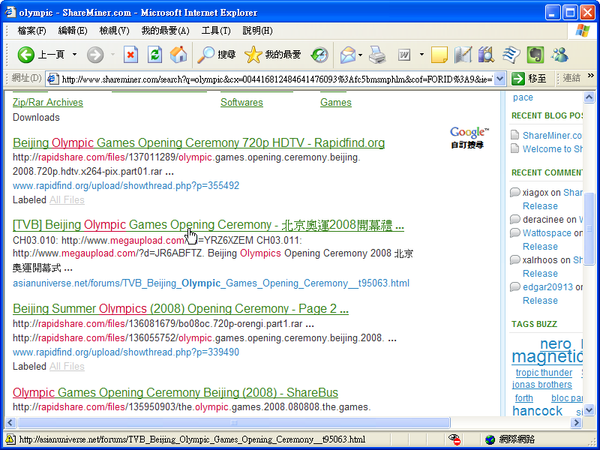Open the Research book magnifier icon

click(487, 55)
